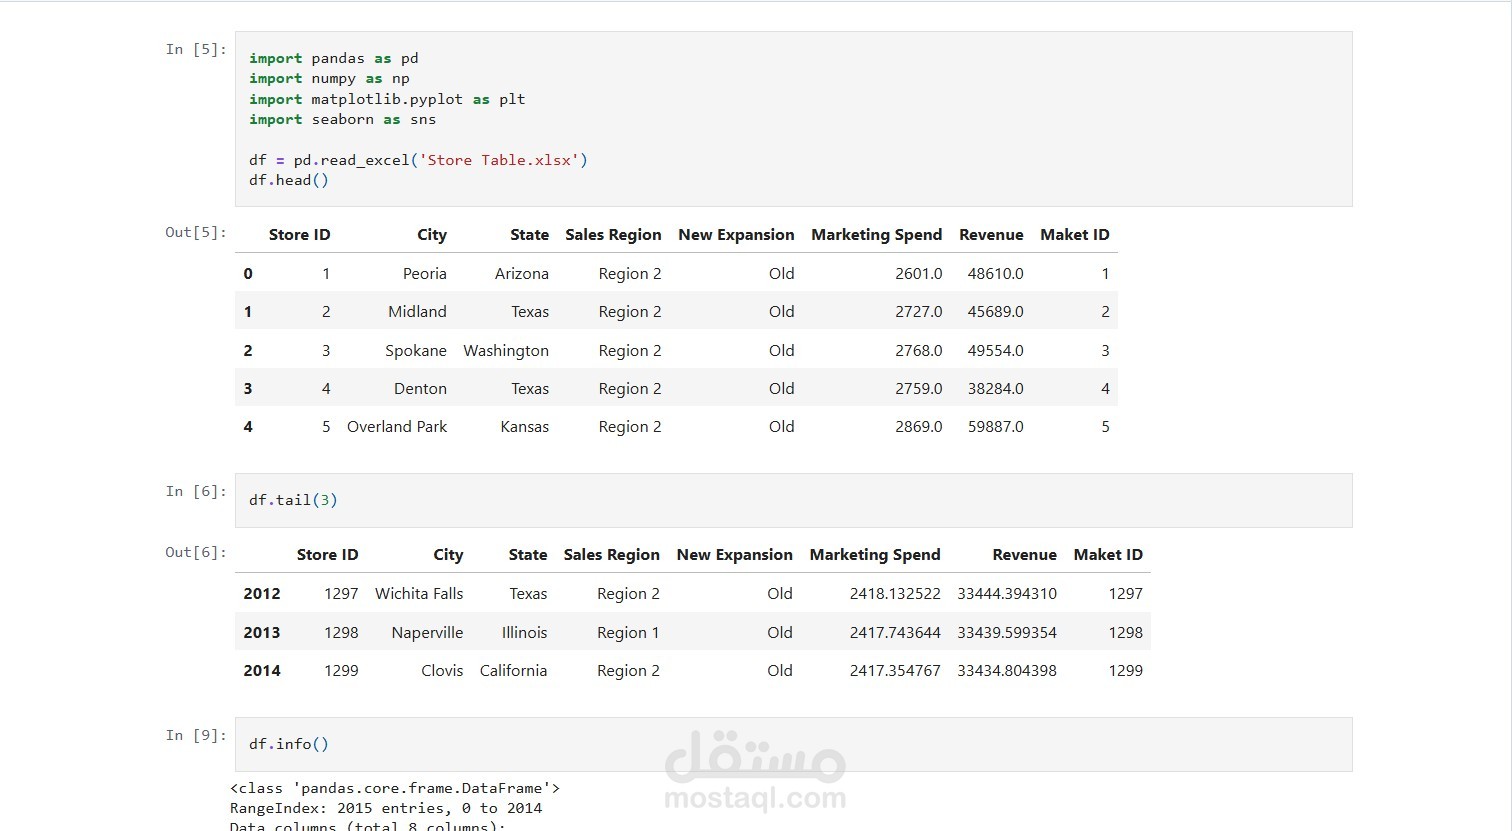Click the mostaql.com watermark link
The image size is (1512, 831).
pyautogui.click(x=756, y=799)
